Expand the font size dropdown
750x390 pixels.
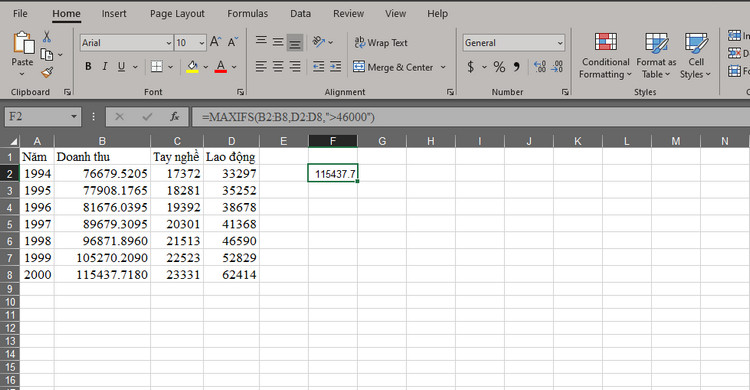point(202,43)
